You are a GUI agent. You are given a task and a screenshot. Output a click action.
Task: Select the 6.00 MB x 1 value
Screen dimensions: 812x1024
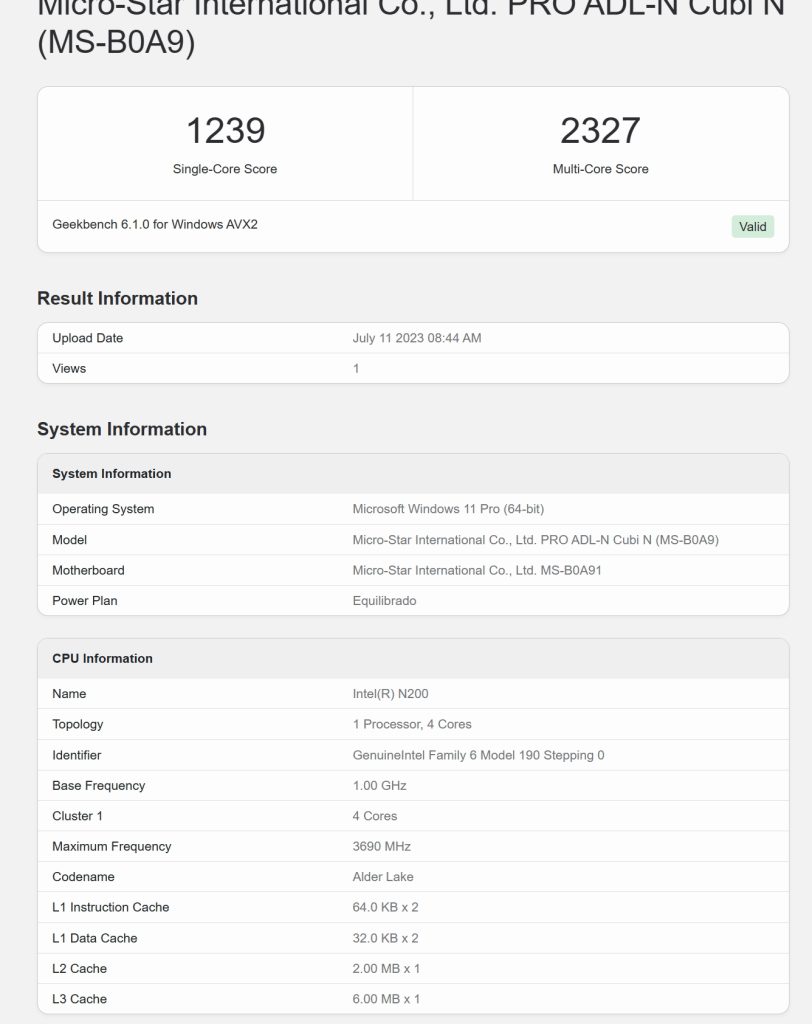tap(386, 999)
